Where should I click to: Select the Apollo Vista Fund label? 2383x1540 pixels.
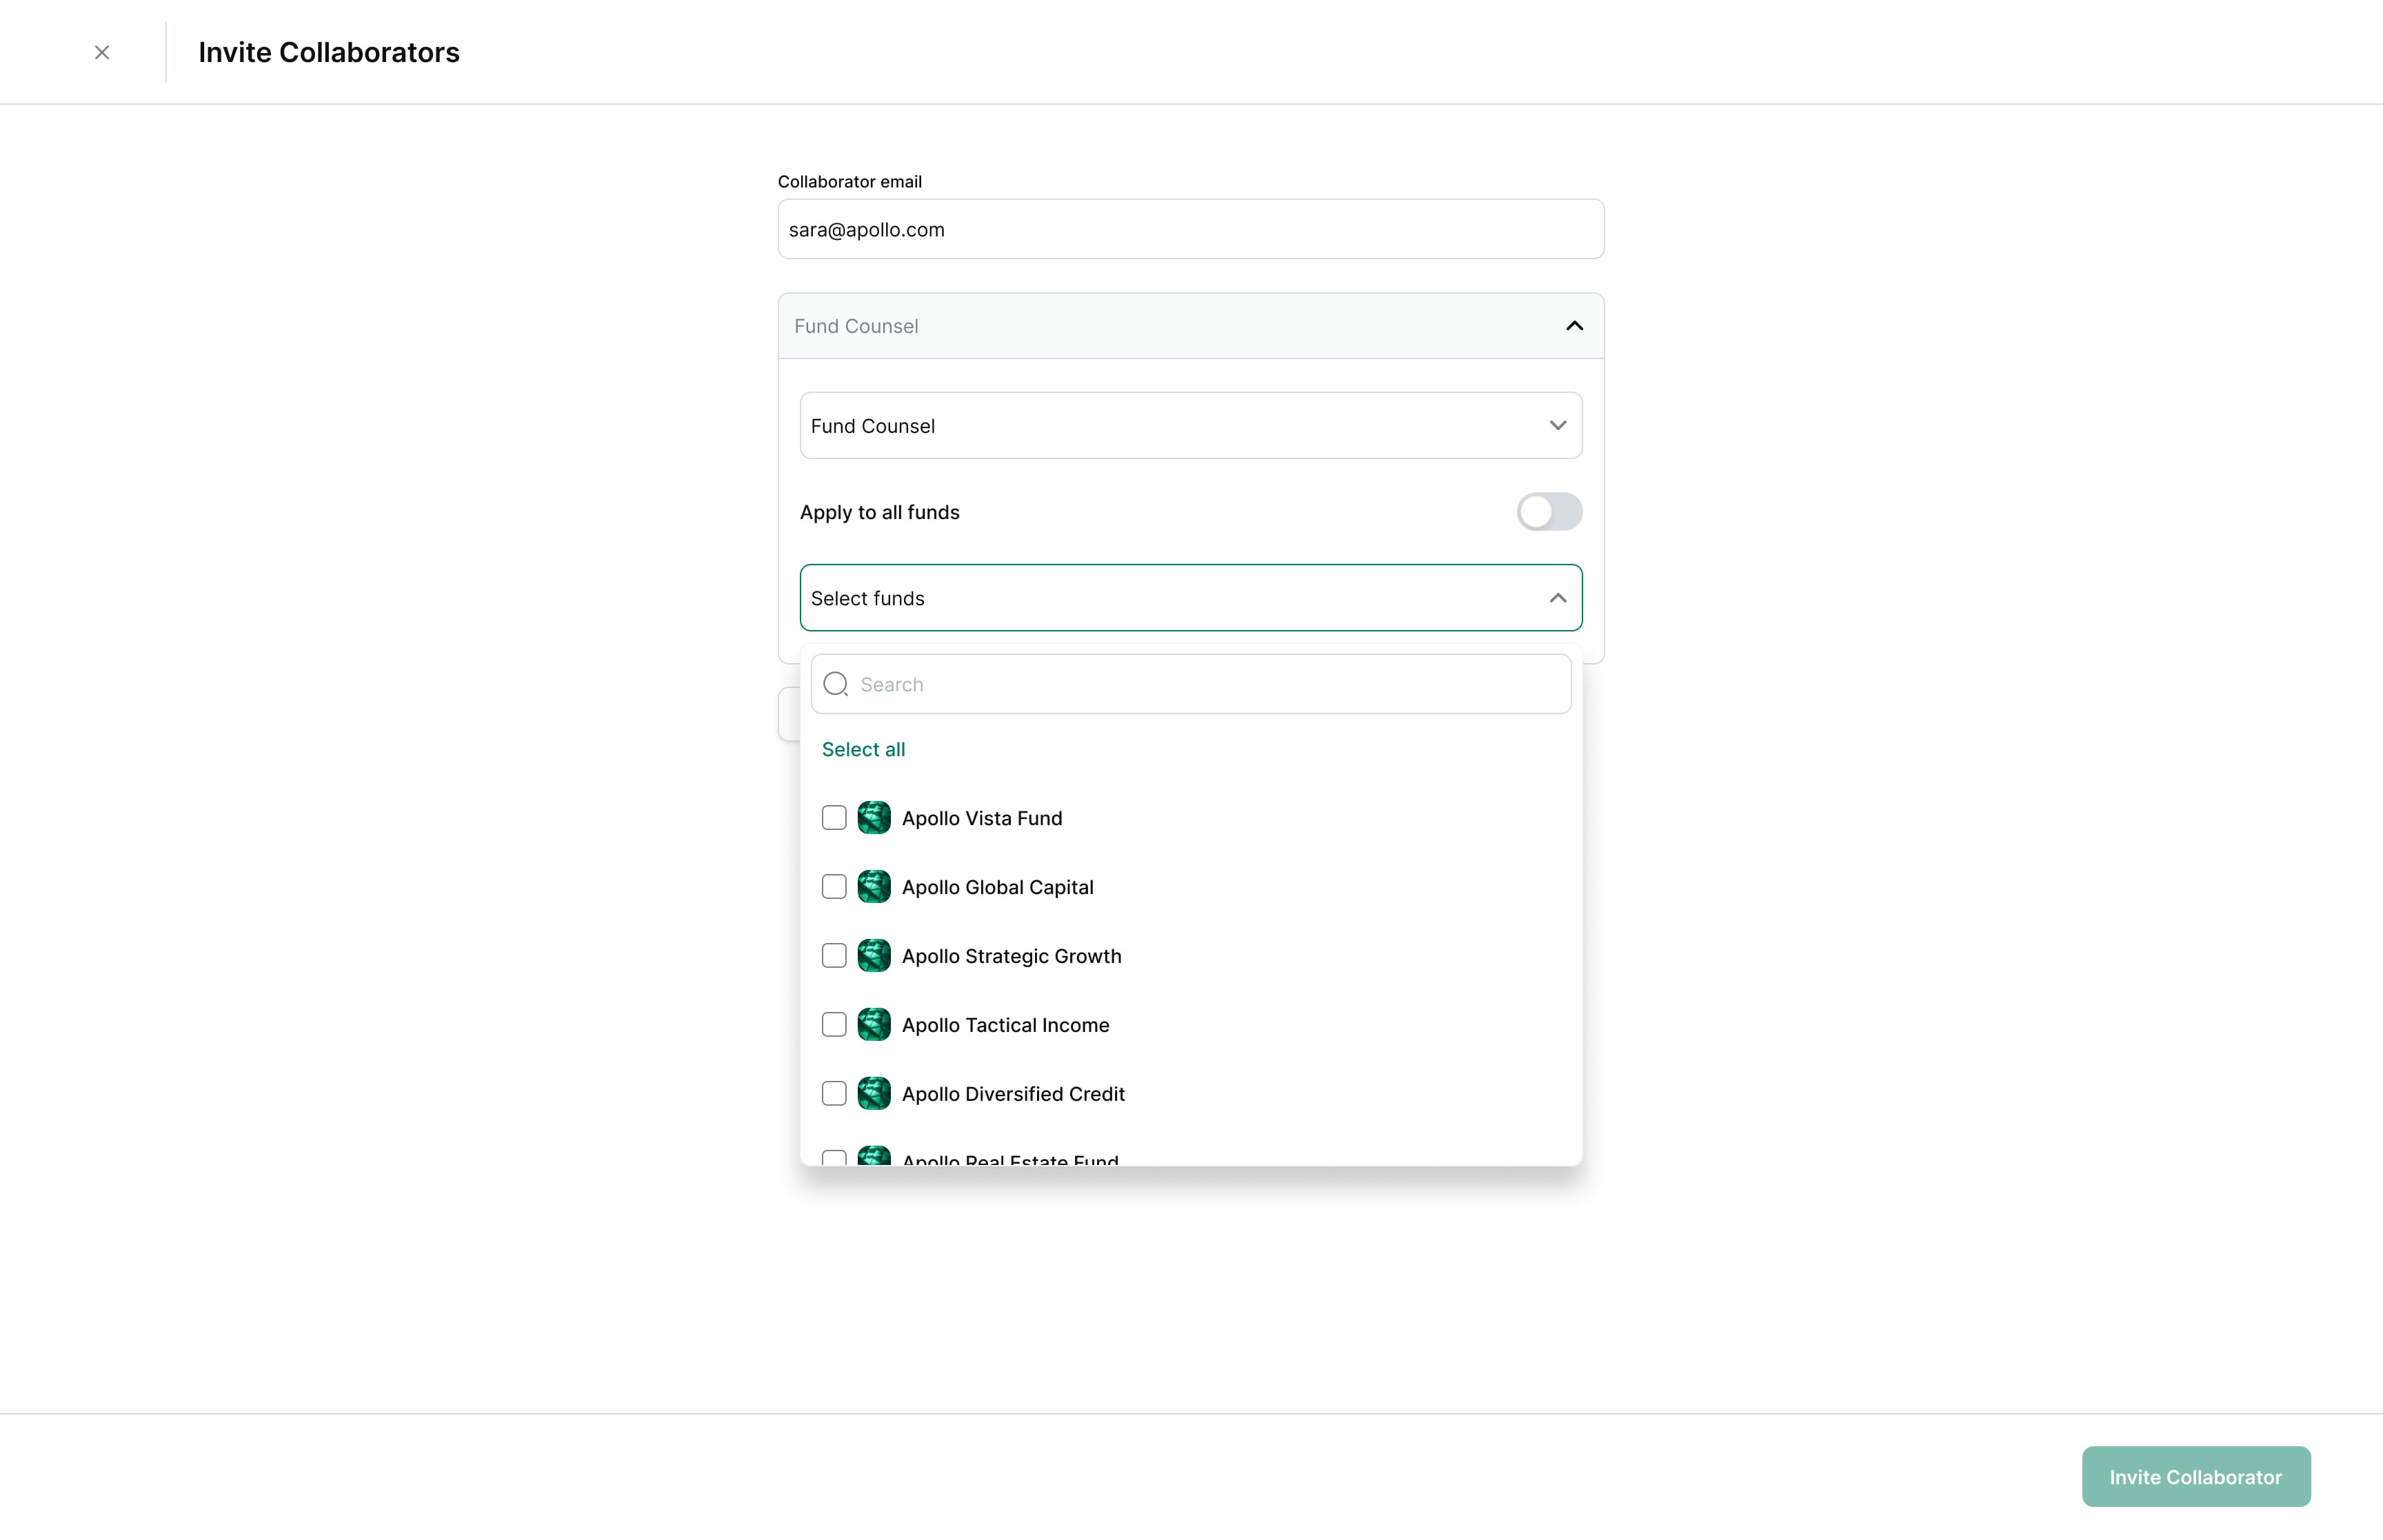tap(982, 818)
